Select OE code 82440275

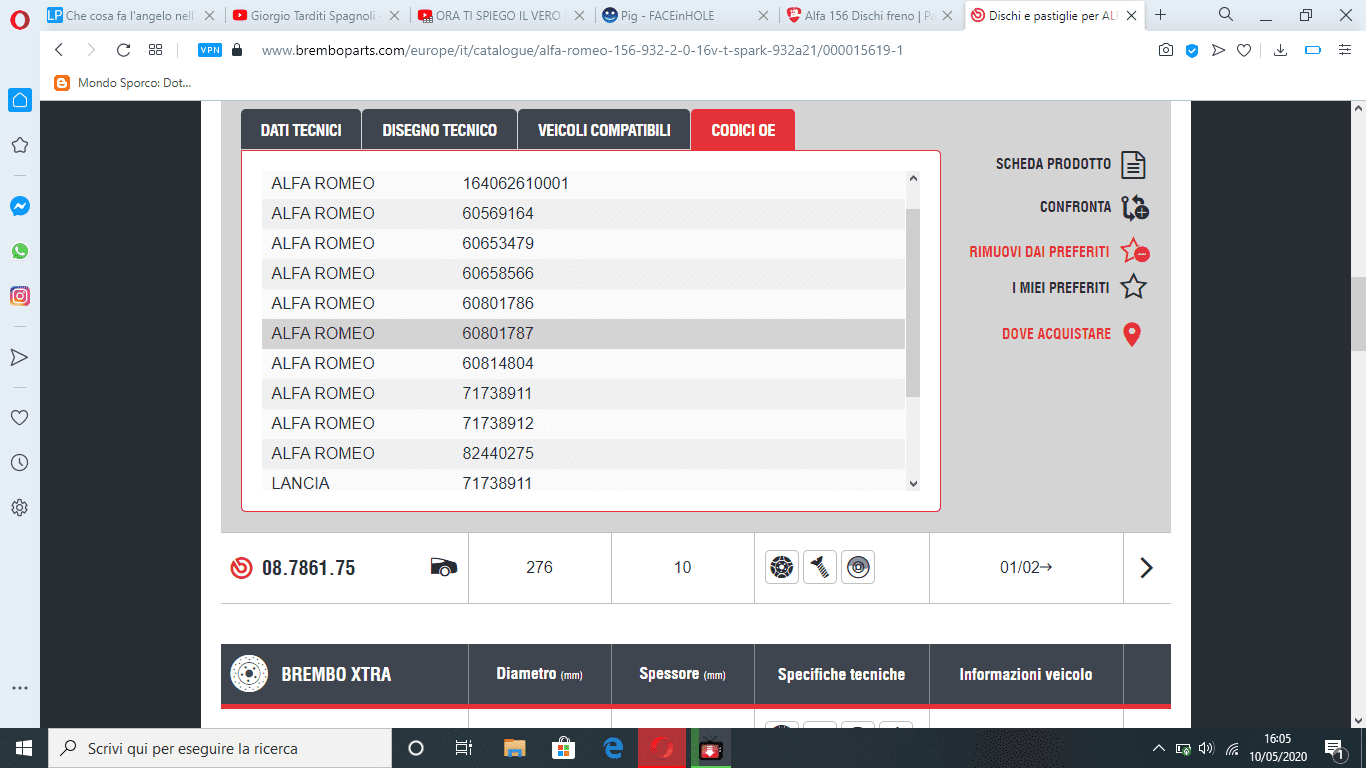point(583,454)
